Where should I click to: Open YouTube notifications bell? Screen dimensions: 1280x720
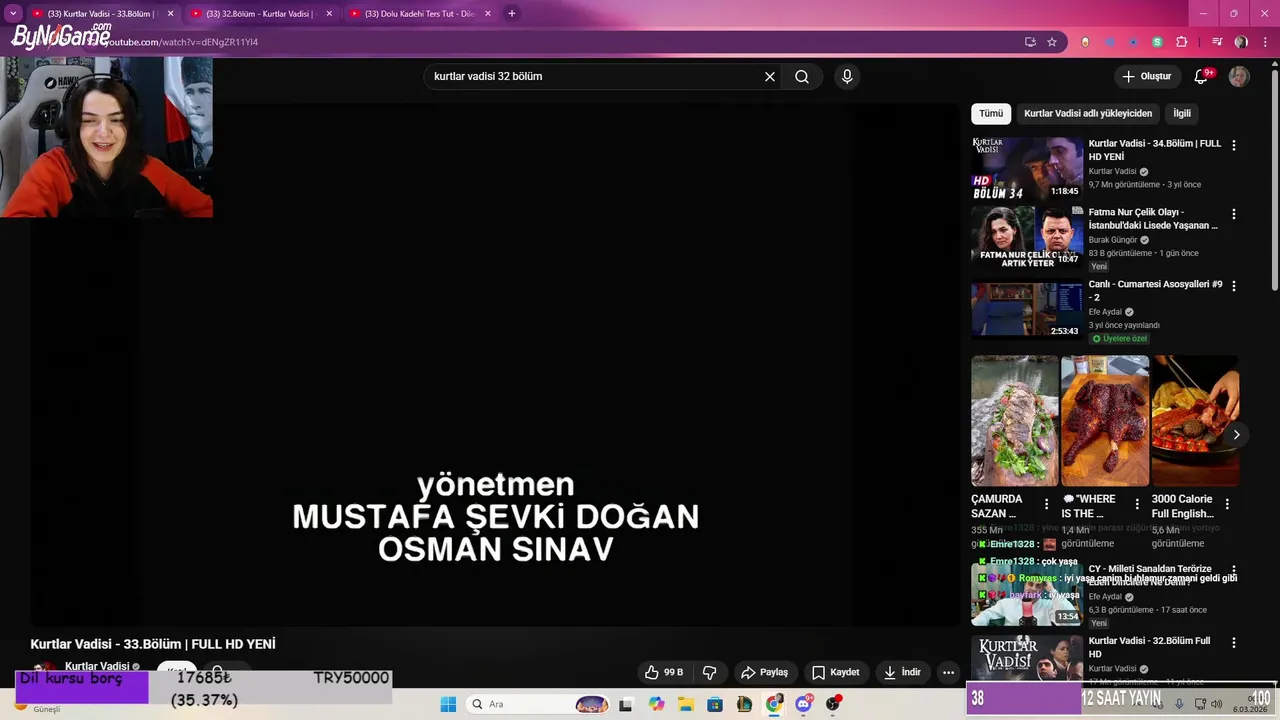[x=1202, y=77]
